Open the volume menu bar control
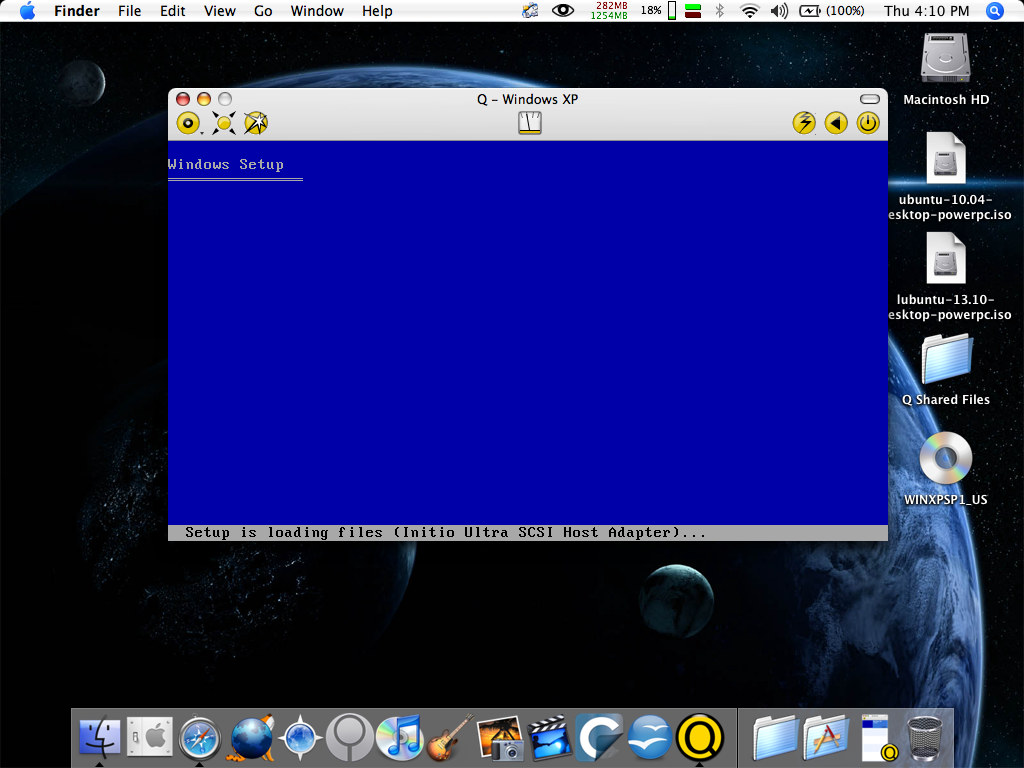1024x768 pixels. click(779, 11)
